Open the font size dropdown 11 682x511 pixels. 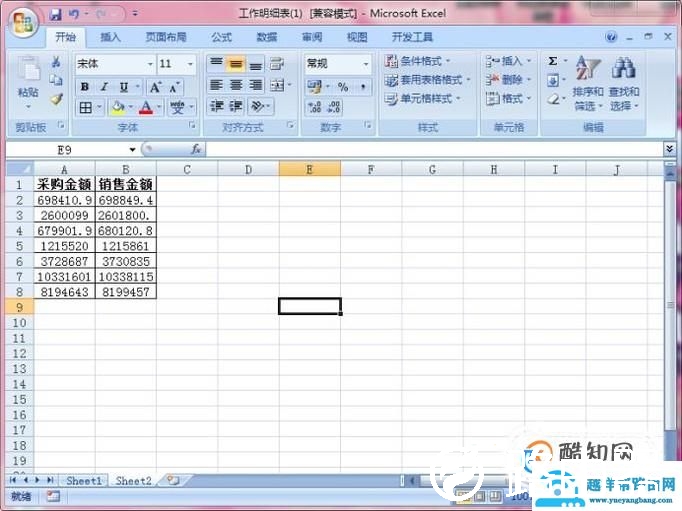pyautogui.click(x=190, y=64)
